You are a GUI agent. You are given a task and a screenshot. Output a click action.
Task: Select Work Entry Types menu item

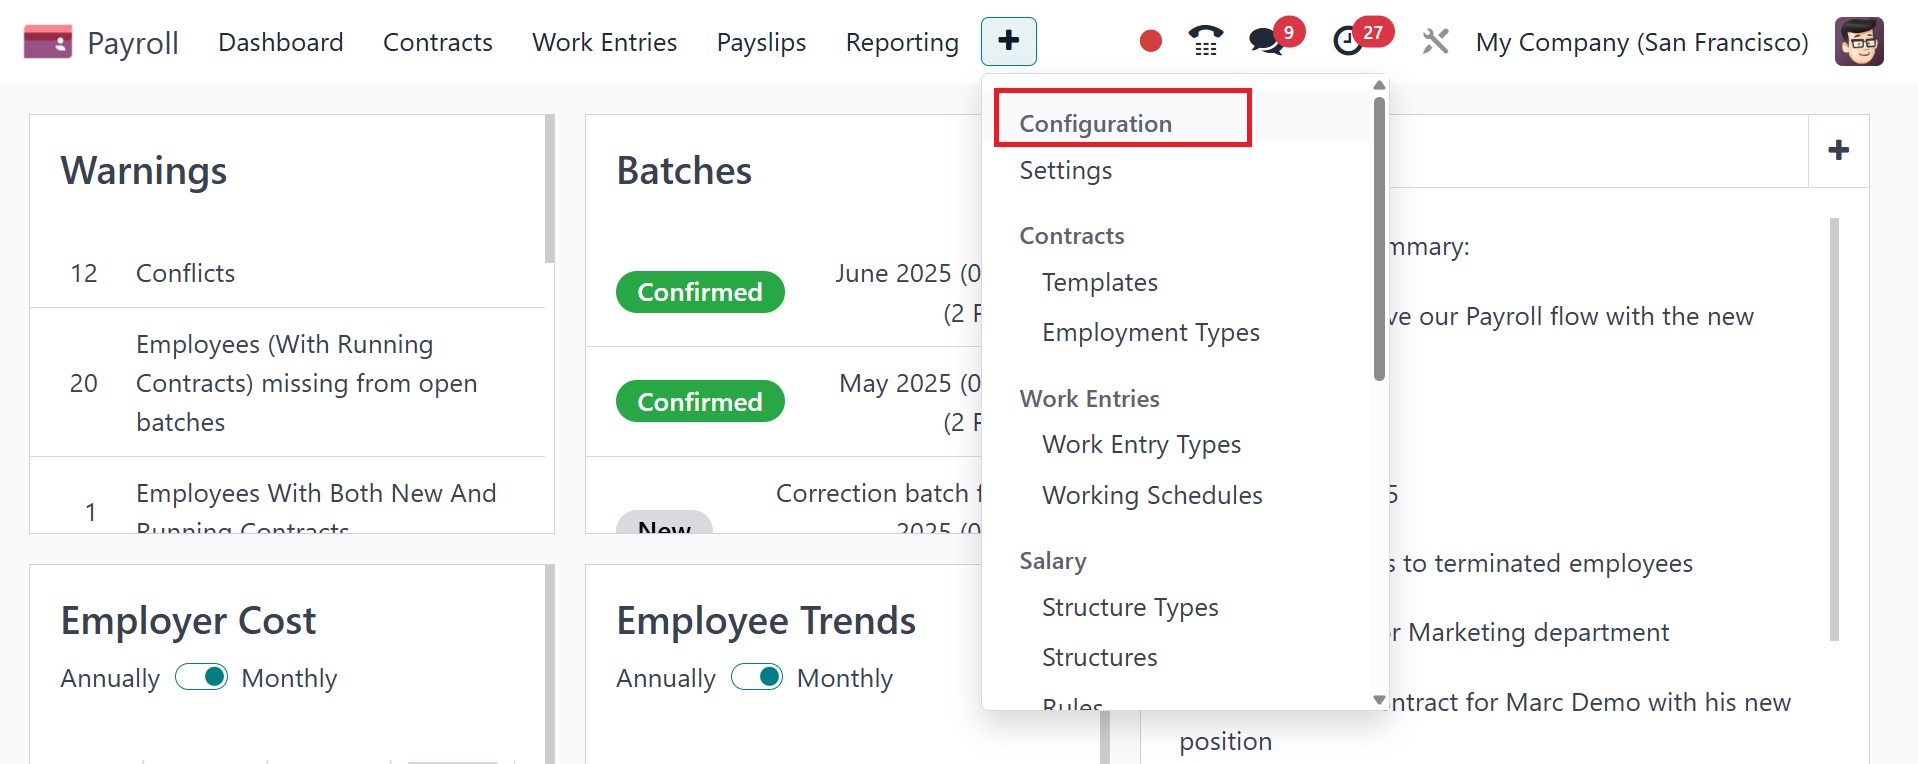1141,445
